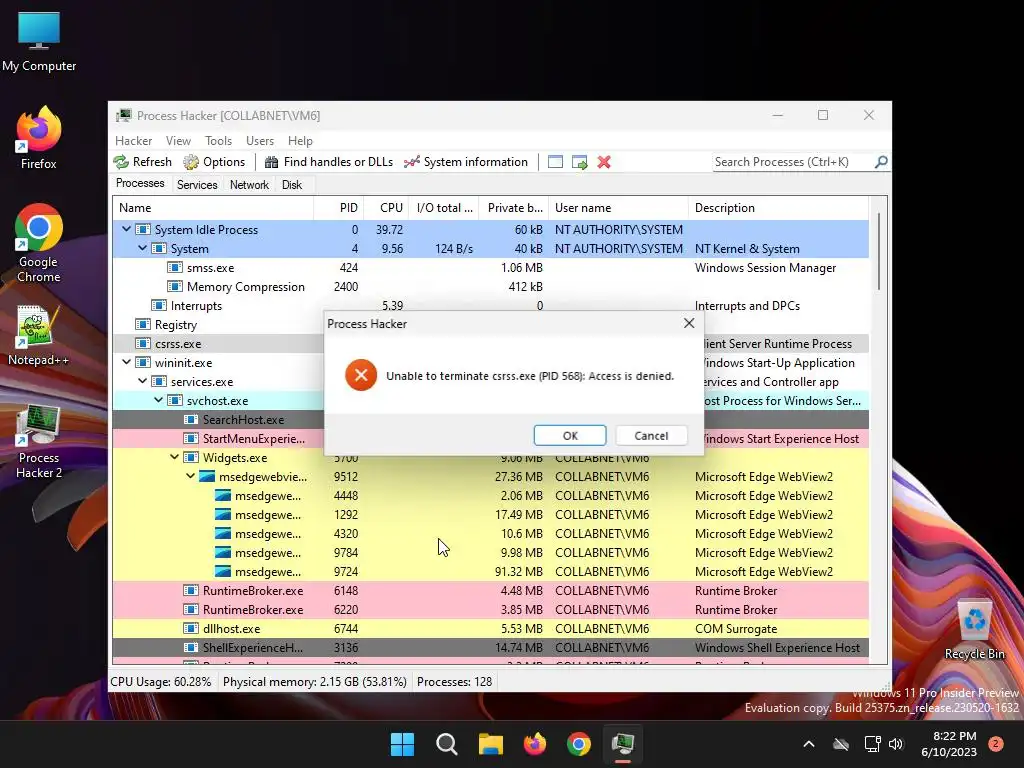1024x768 pixels.
Task: Click the StartMenuExperie... process icon
Action: [191, 438]
